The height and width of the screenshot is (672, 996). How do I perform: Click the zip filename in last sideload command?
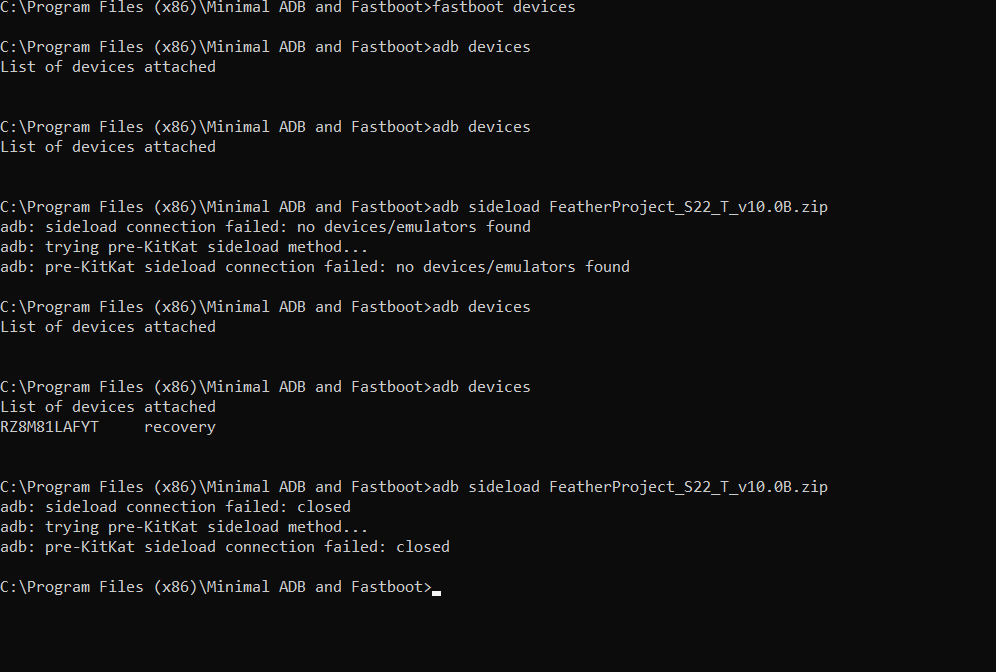tap(688, 487)
